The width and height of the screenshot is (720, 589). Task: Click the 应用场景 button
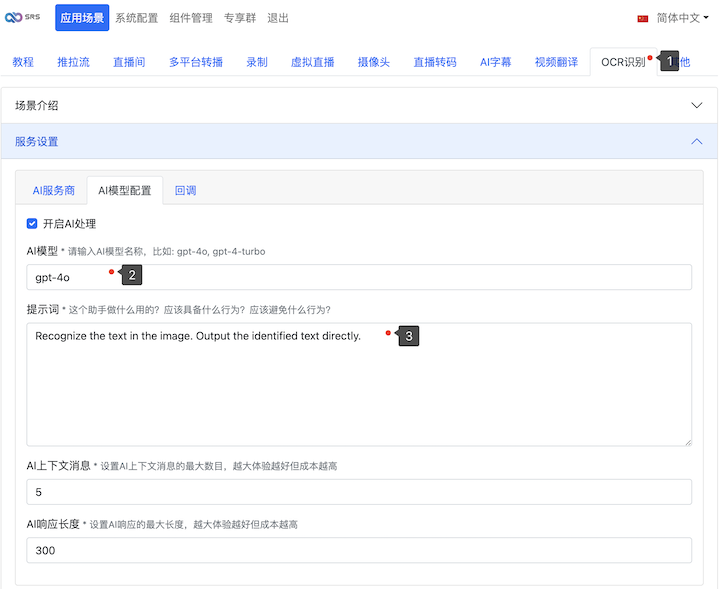point(81,18)
